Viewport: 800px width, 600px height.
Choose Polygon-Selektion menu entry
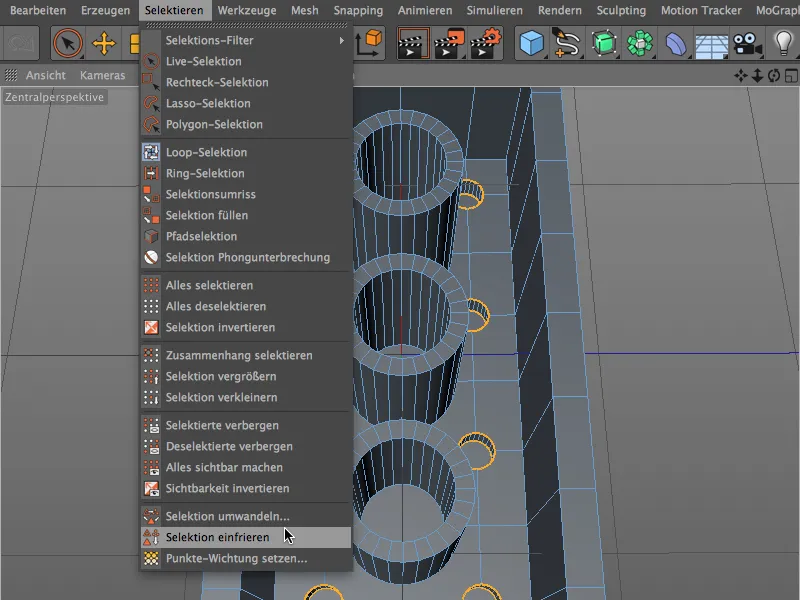[246, 124]
